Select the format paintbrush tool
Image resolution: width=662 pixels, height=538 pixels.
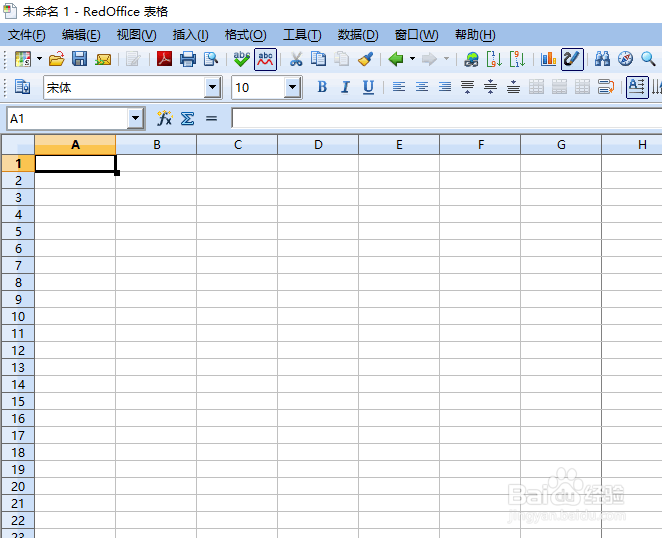tap(365, 59)
